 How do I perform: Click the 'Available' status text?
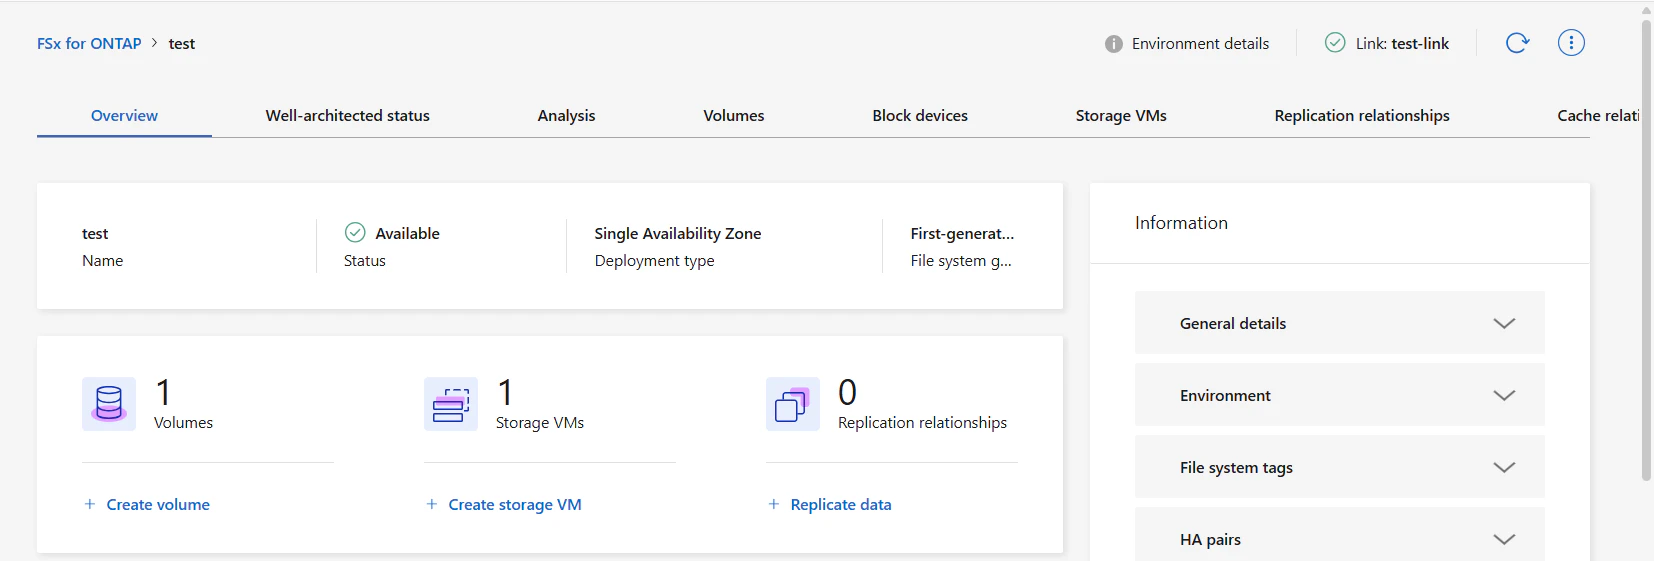(x=407, y=233)
